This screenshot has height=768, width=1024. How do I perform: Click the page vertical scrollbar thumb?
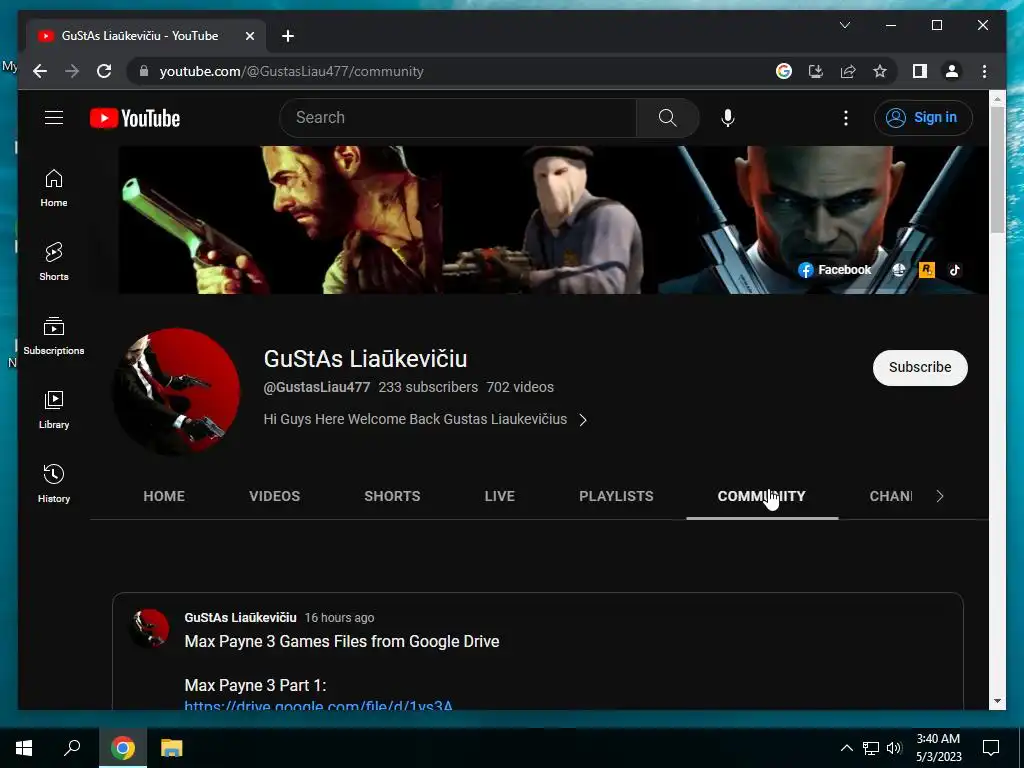coord(997,169)
